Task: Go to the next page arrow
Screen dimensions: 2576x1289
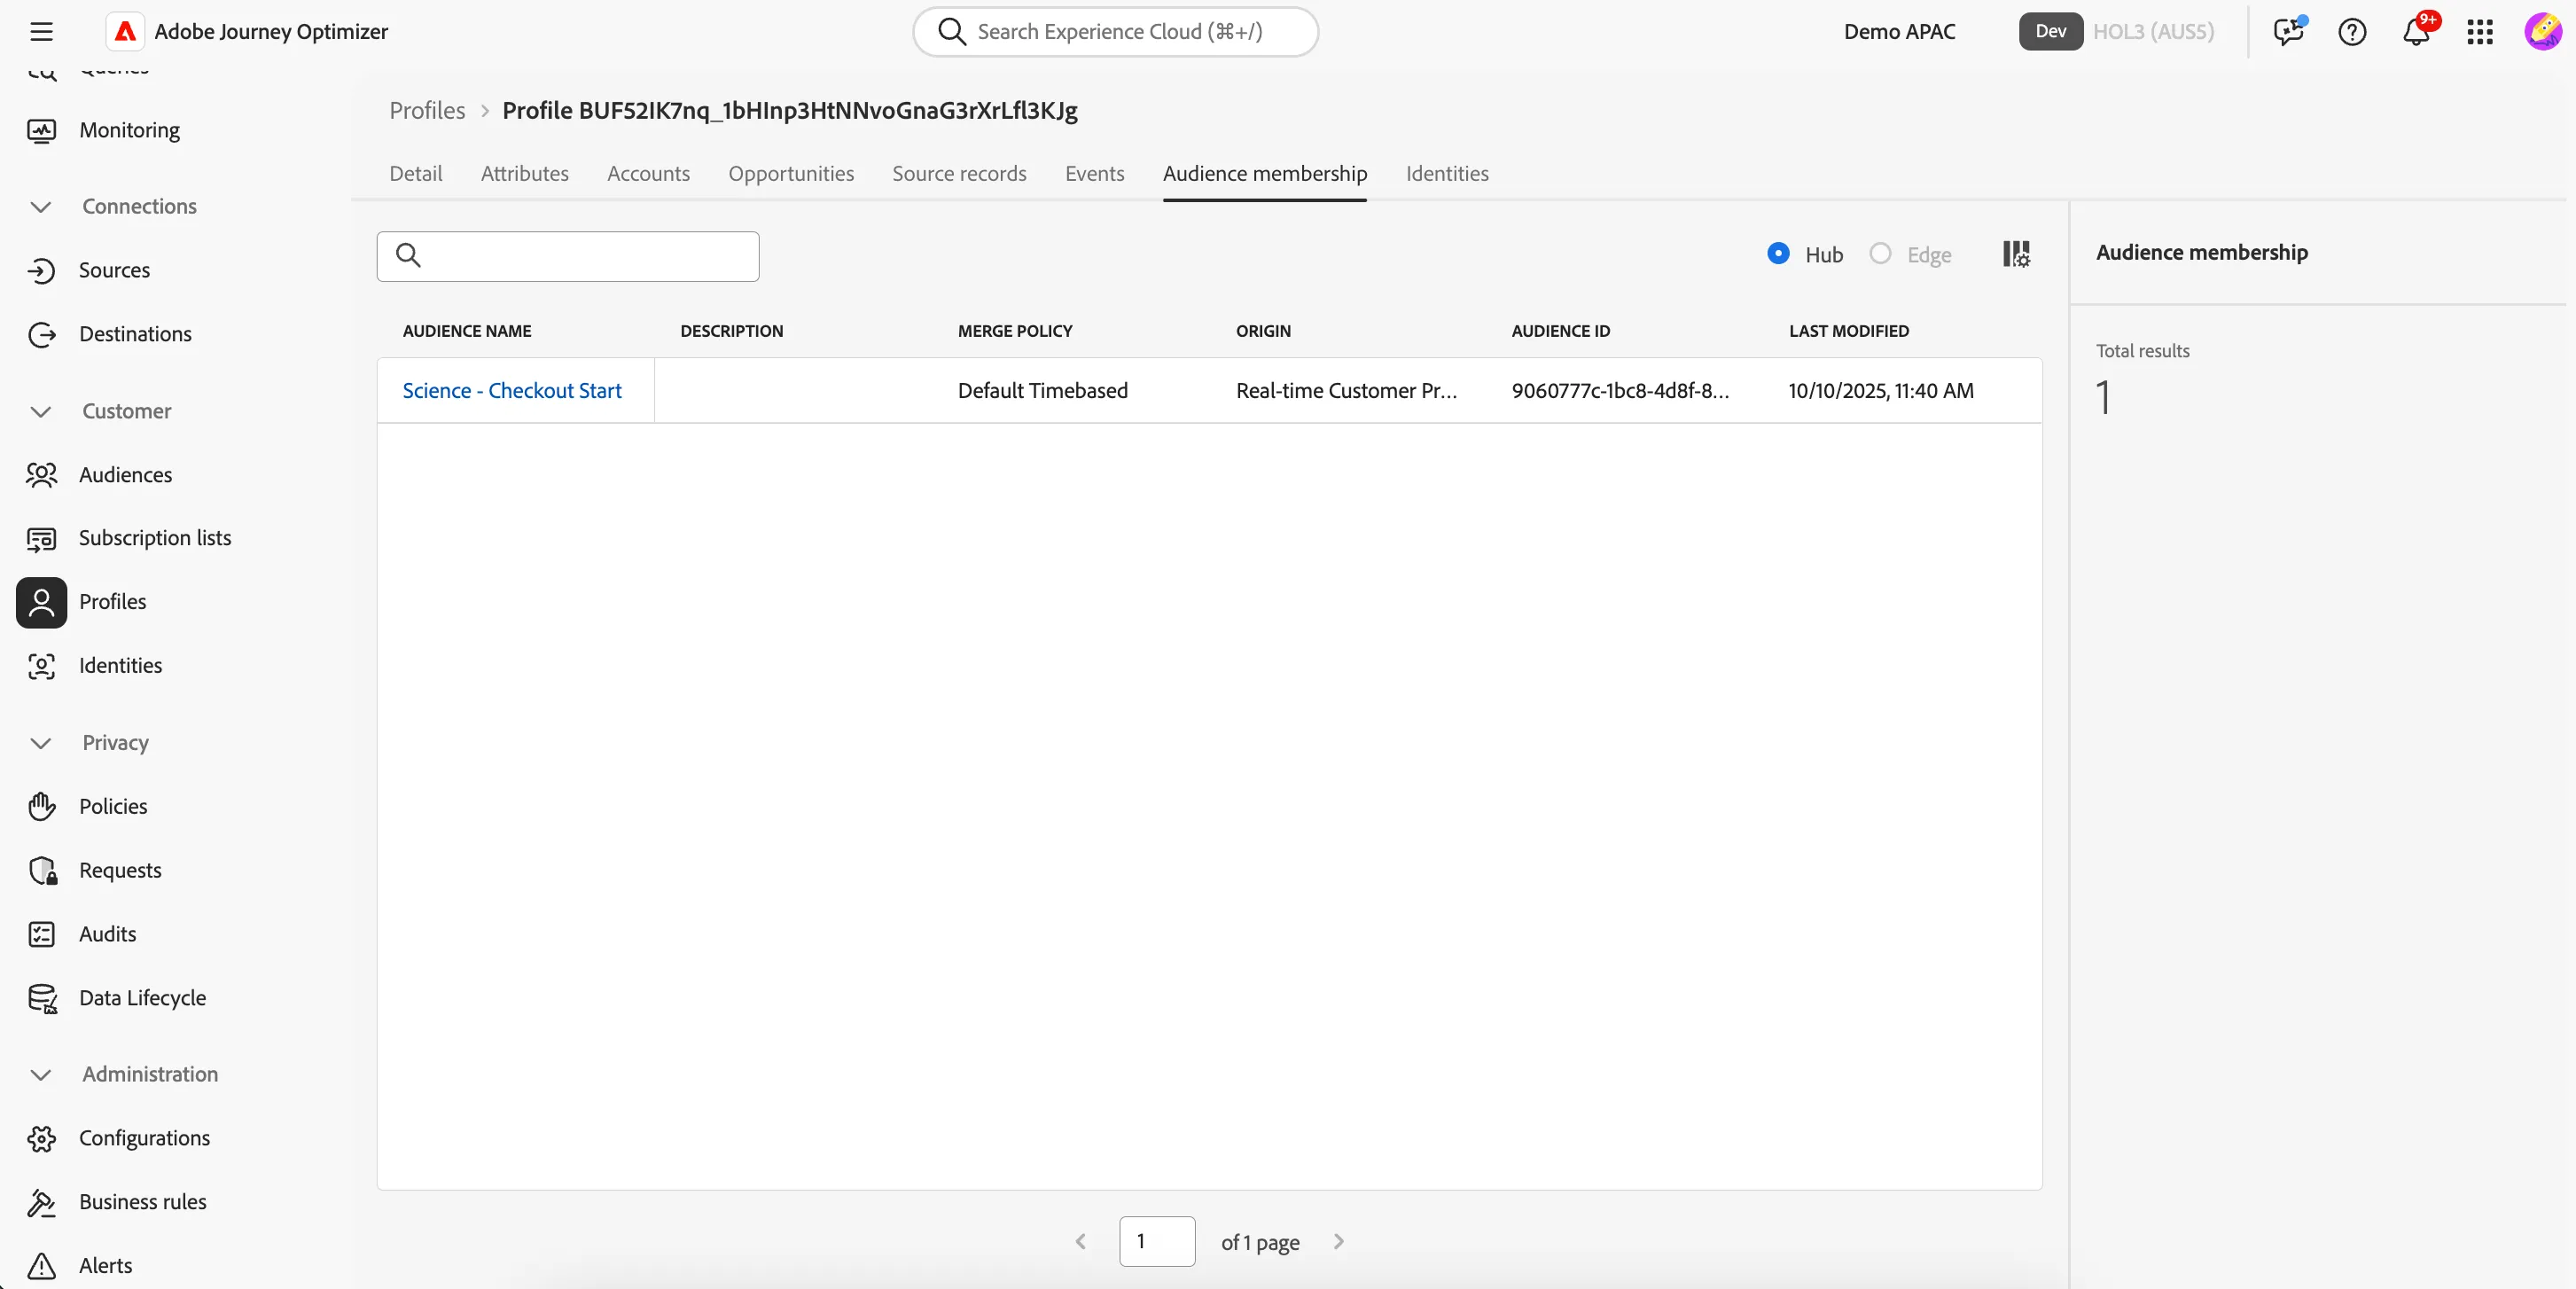Action: click(1339, 1242)
